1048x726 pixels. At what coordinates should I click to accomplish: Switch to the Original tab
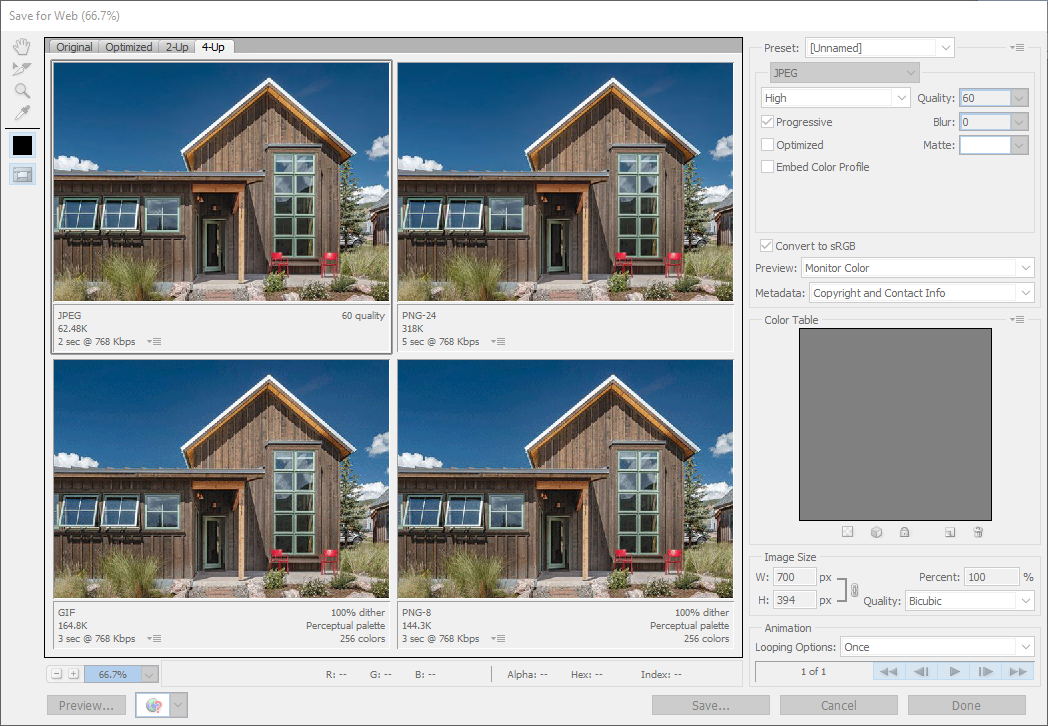point(74,47)
